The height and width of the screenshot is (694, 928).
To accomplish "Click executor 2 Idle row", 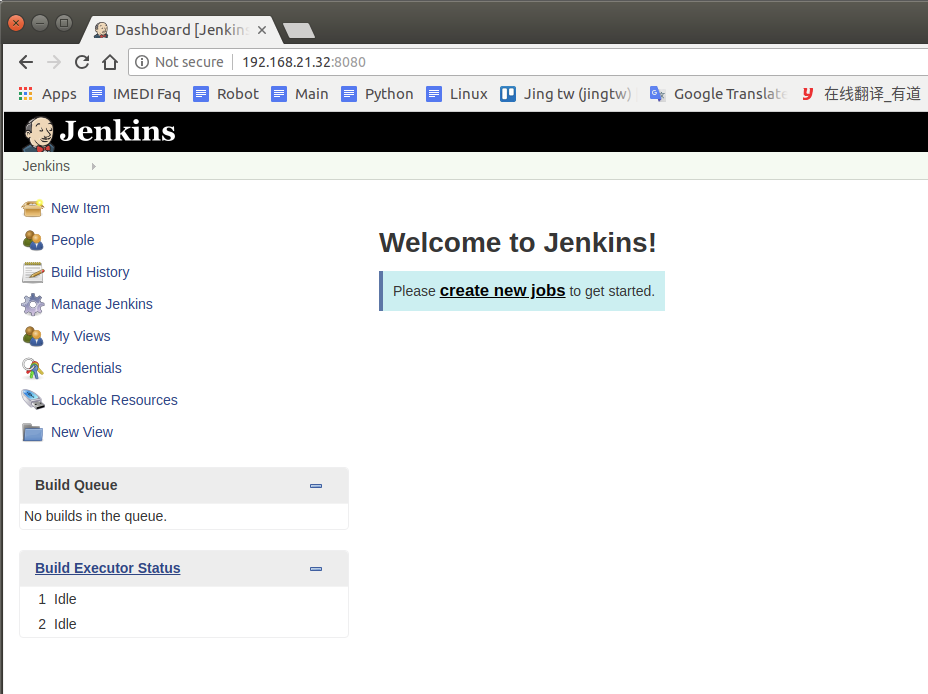I will pyautogui.click(x=183, y=624).
